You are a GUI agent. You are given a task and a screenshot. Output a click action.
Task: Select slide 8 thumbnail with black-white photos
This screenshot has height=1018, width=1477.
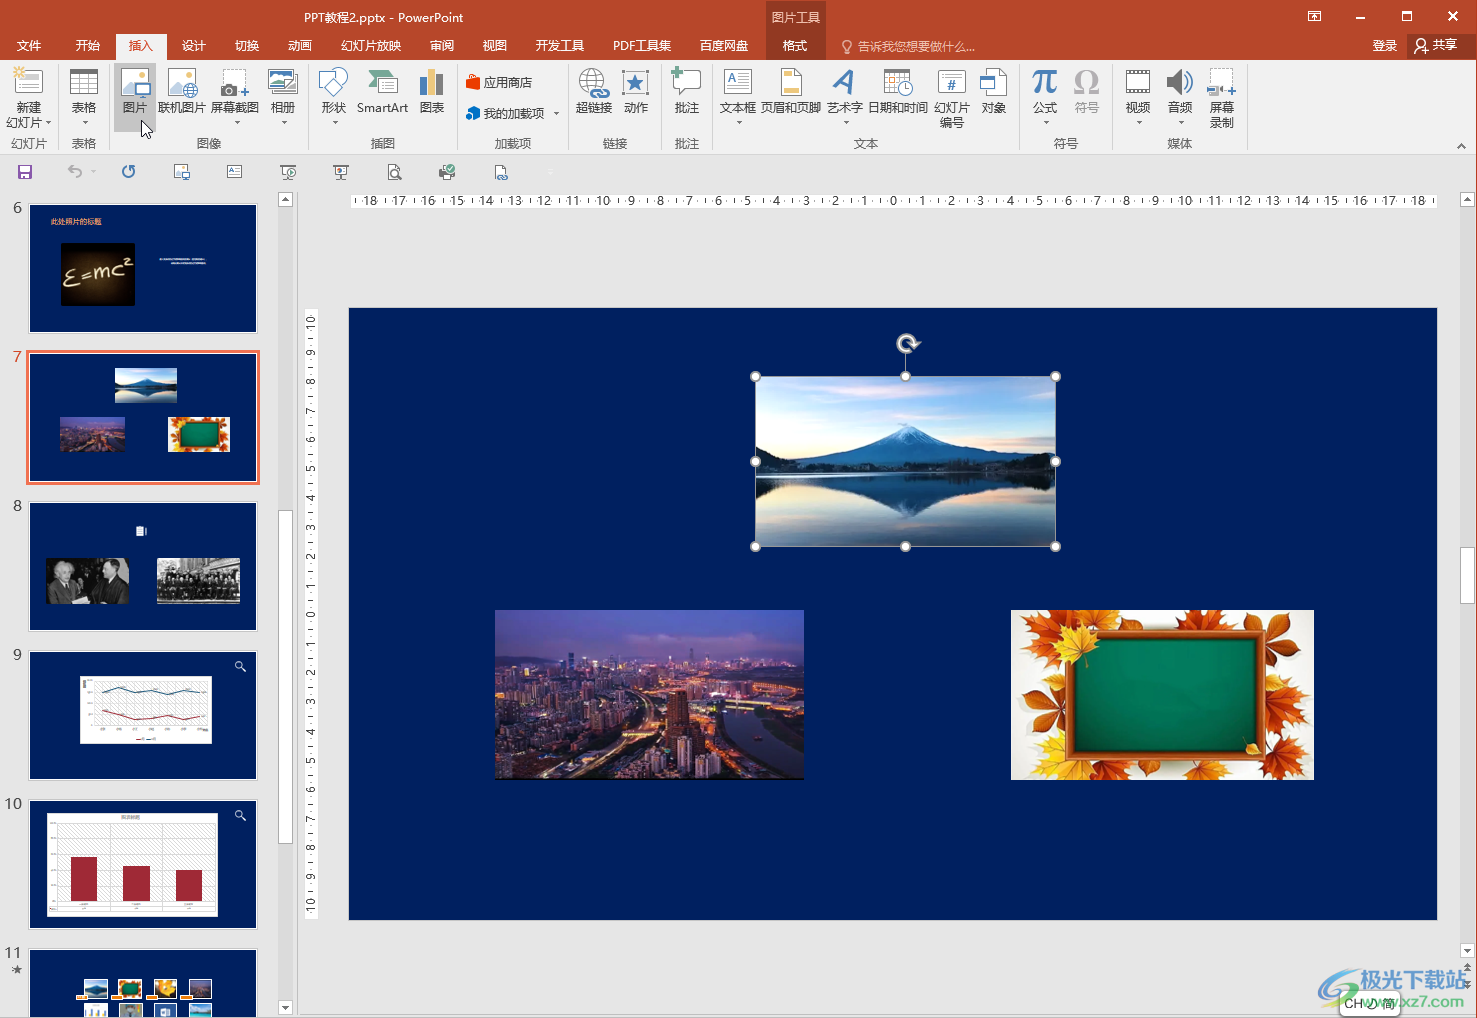click(143, 566)
